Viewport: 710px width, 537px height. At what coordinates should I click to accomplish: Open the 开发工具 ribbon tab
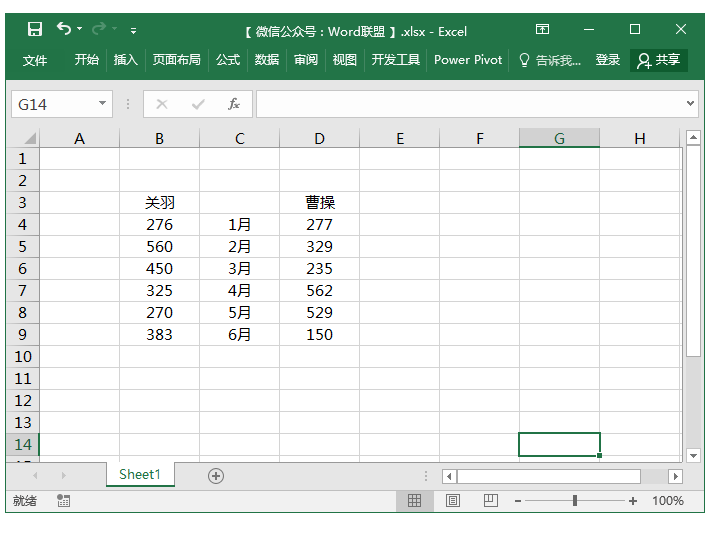pyautogui.click(x=396, y=60)
